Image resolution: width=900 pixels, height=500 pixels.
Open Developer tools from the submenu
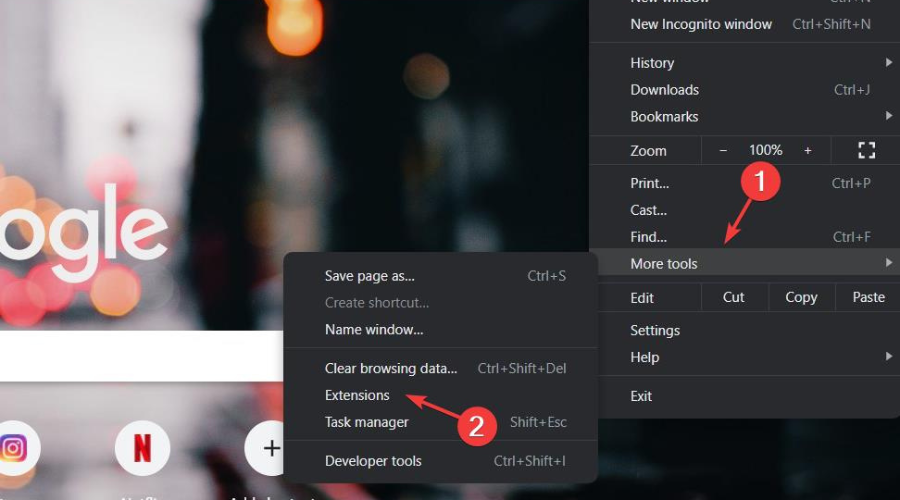(440, 461)
